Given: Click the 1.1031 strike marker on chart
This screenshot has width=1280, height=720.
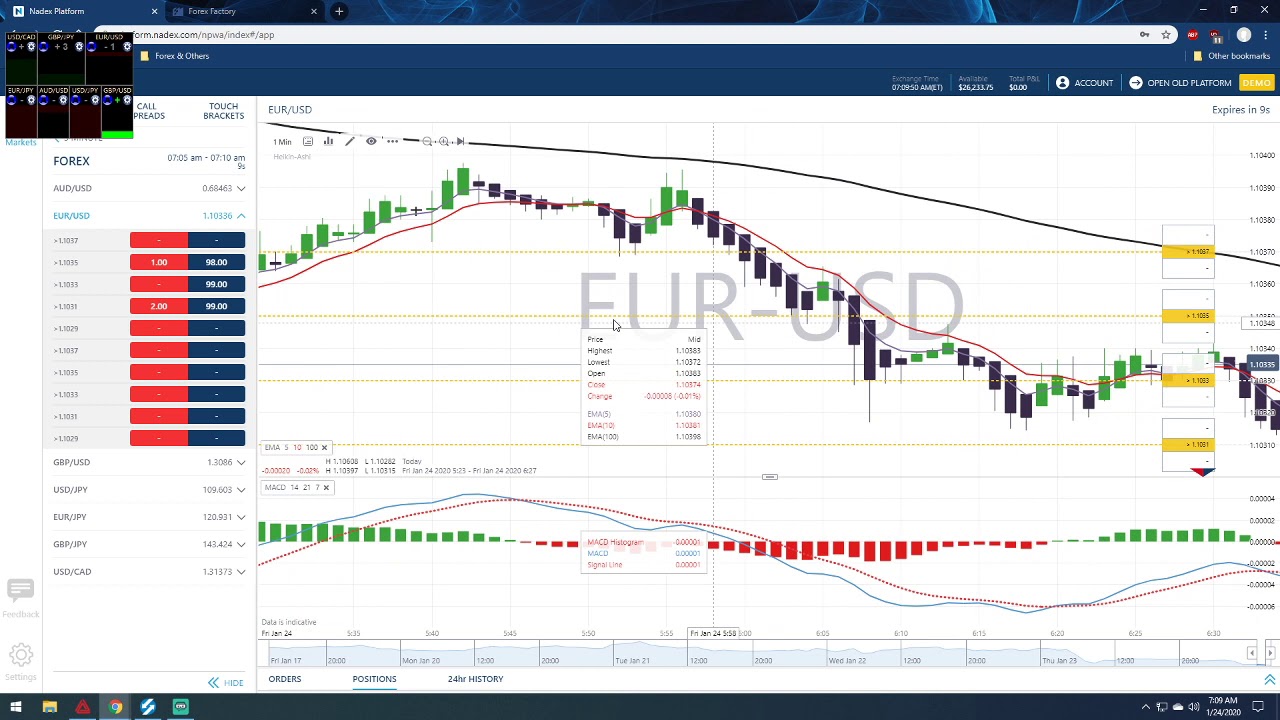Looking at the screenshot, I should point(1188,445).
